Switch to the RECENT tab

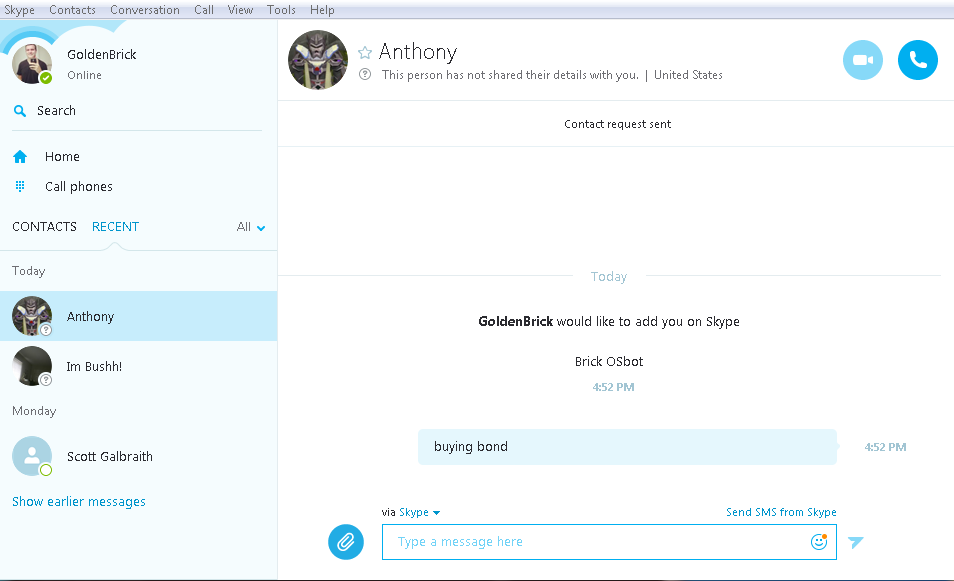click(116, 226)
